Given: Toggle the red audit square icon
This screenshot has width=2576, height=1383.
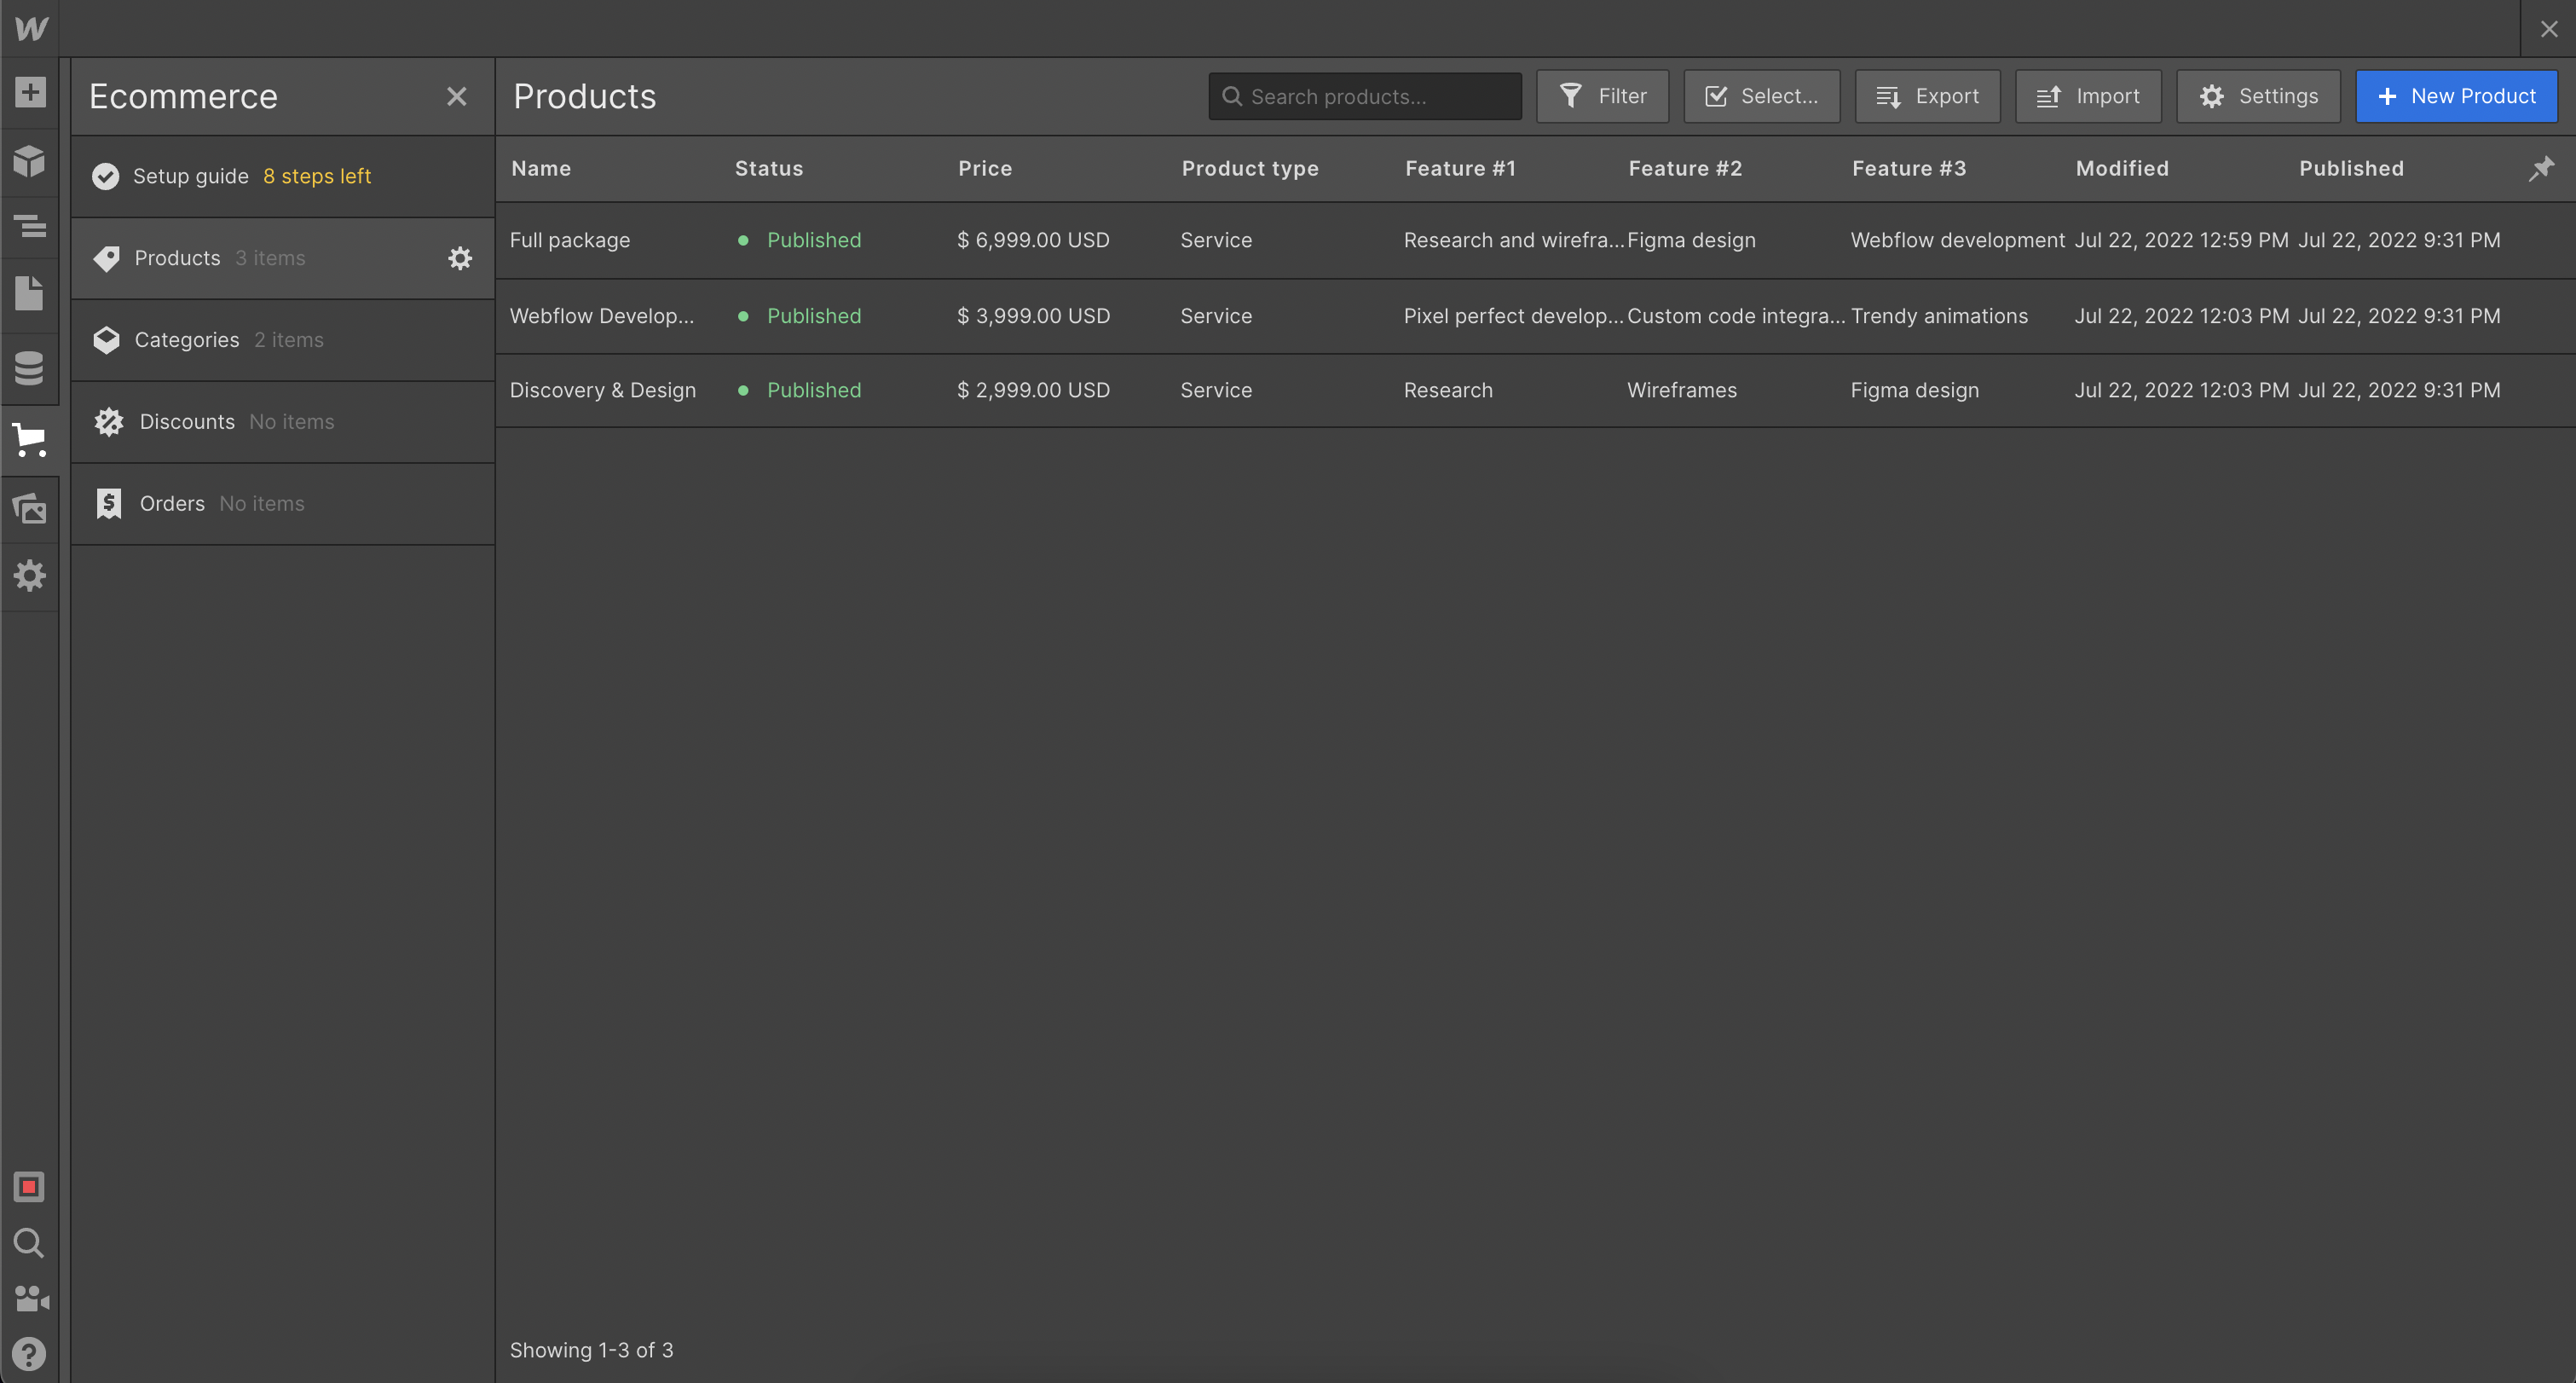Looking at the screenshot, I should pyautogui.click(x=30, y=1187).
